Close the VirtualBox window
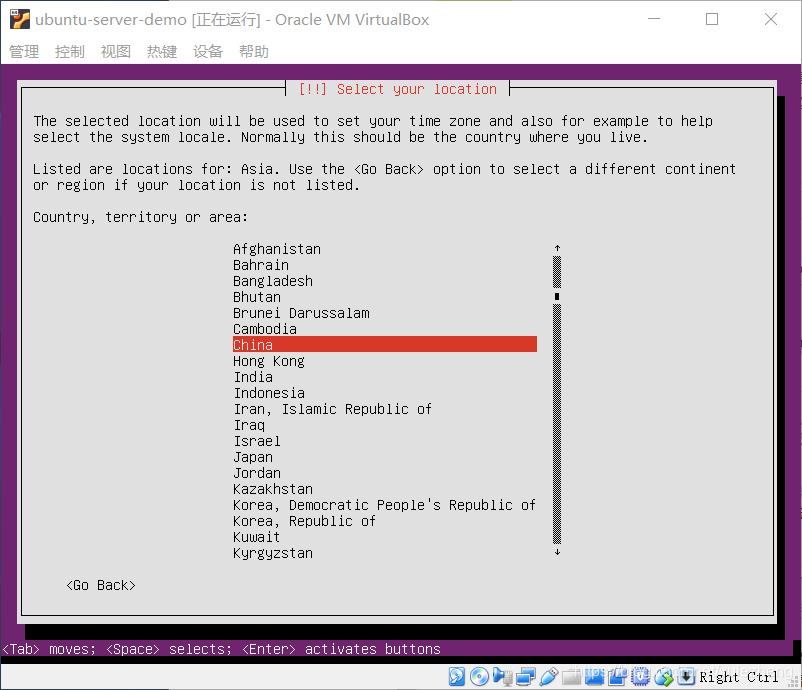The width and height of the screenshot is (802, 690). [771, 19]
